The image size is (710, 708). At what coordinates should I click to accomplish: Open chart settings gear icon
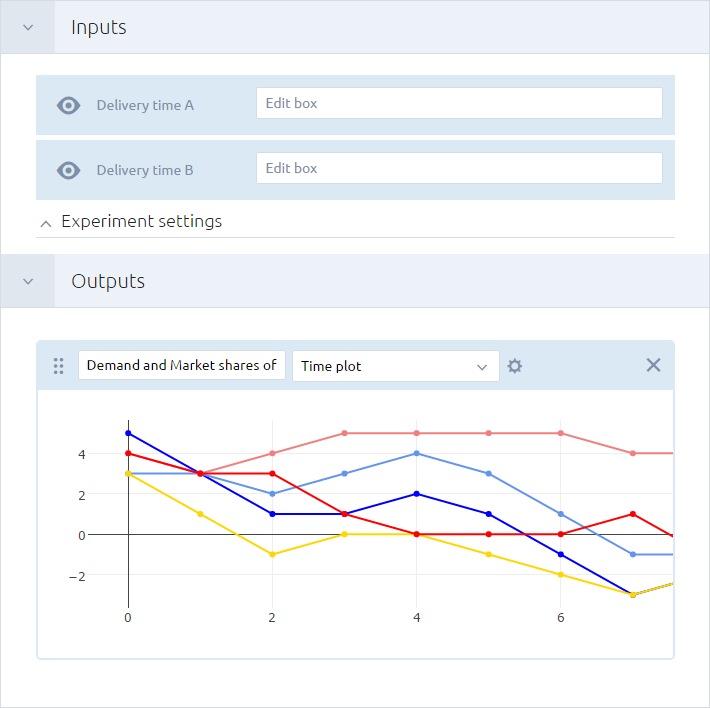pyautogui.click(x=514, y=366)
